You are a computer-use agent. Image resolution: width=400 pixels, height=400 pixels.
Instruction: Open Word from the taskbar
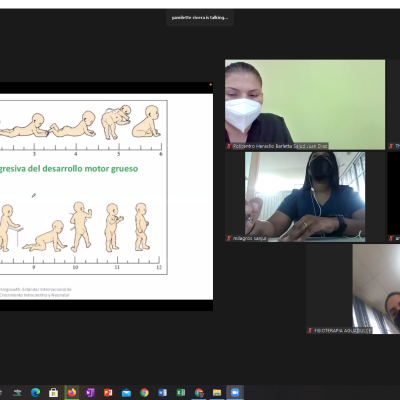click(162, 392)
